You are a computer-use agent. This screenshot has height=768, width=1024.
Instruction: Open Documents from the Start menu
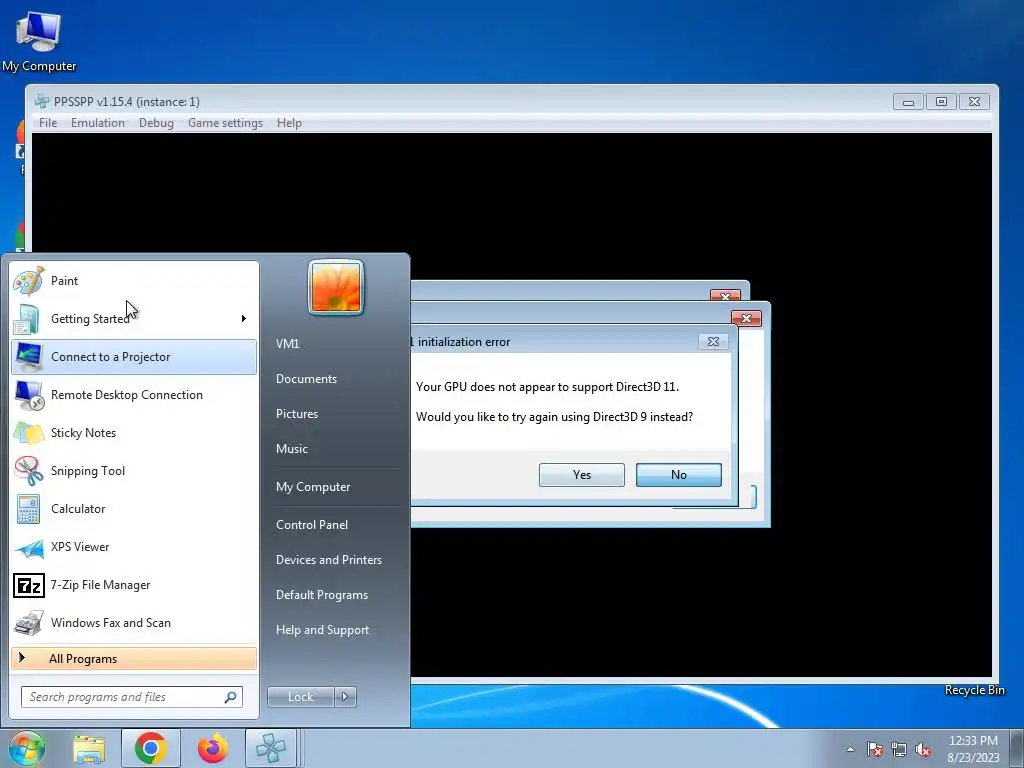306,379
